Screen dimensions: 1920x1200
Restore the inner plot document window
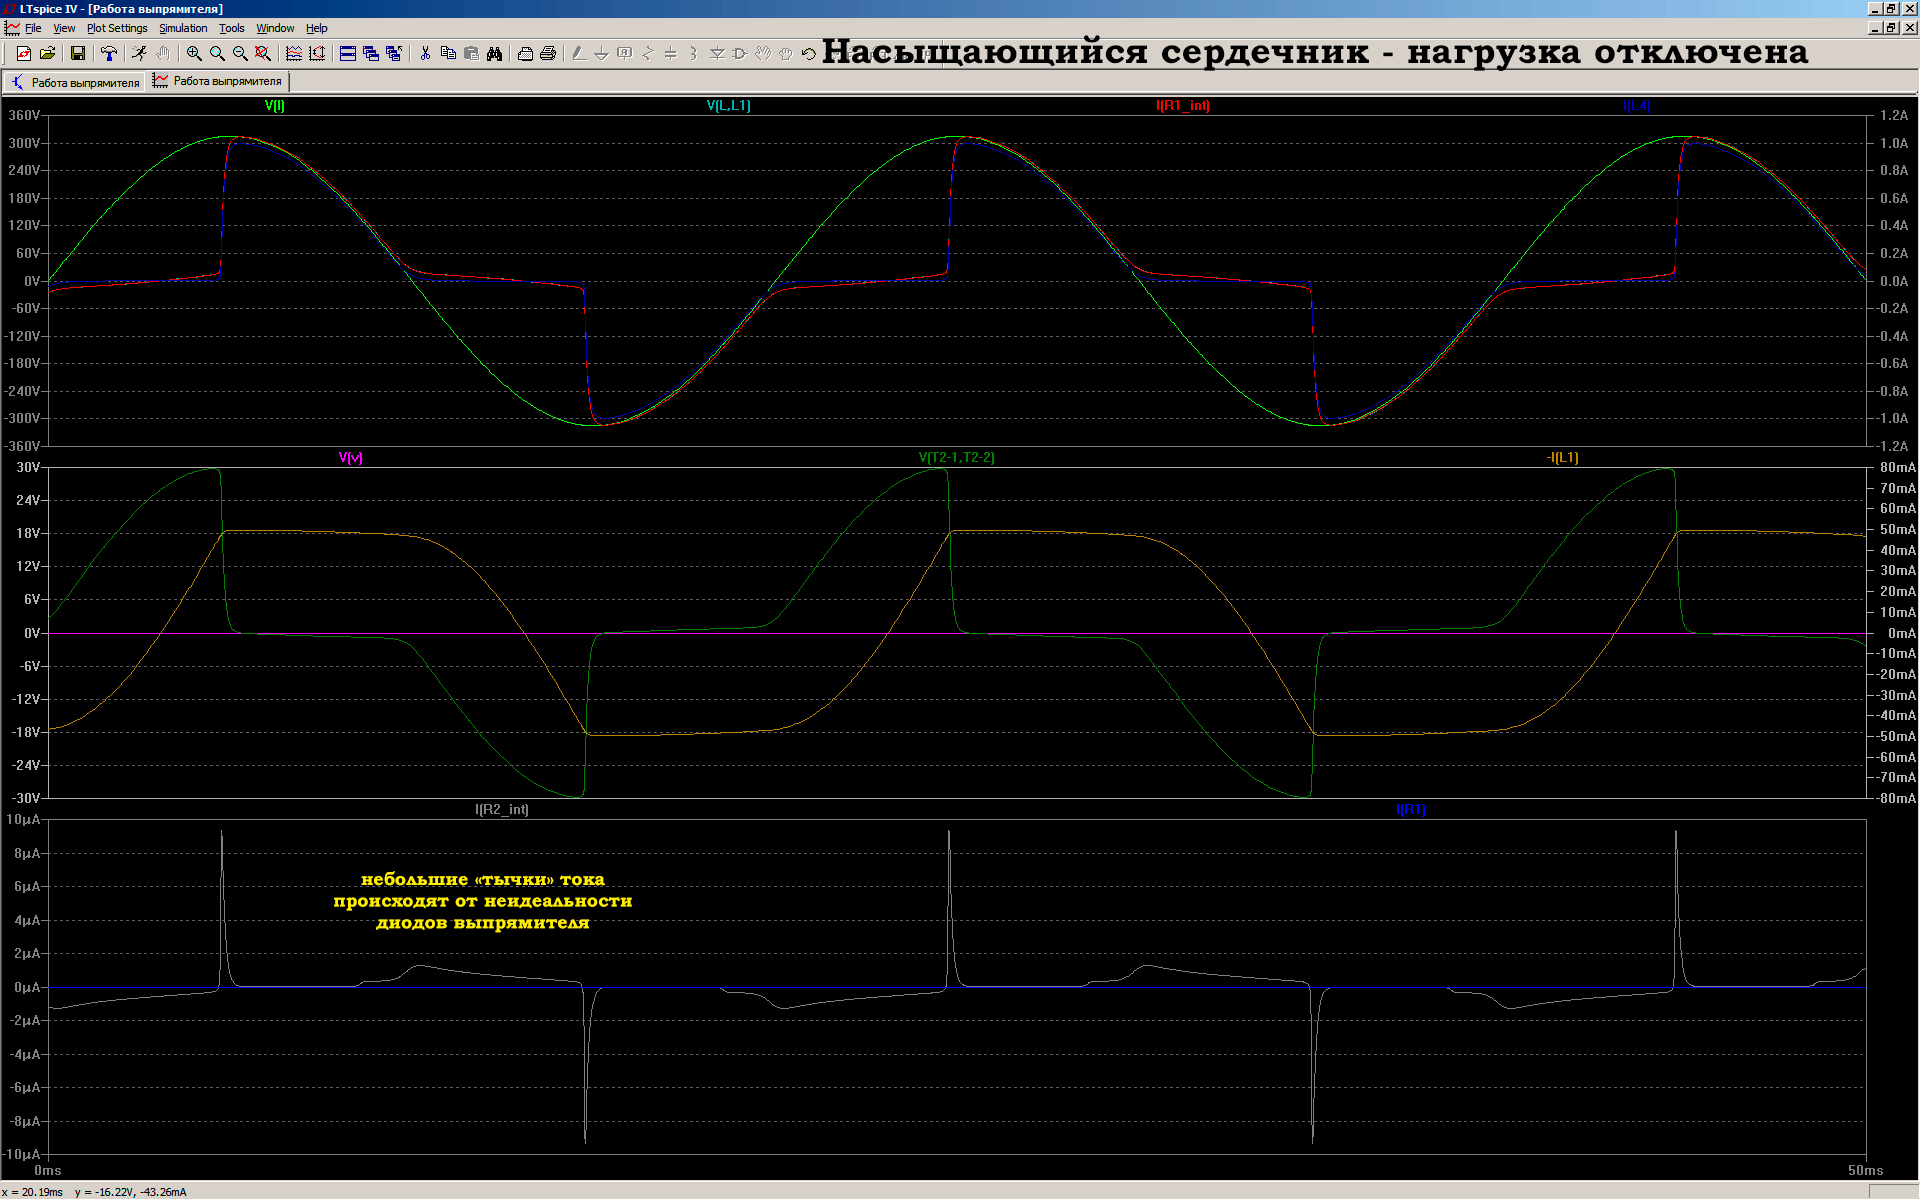1891,28
